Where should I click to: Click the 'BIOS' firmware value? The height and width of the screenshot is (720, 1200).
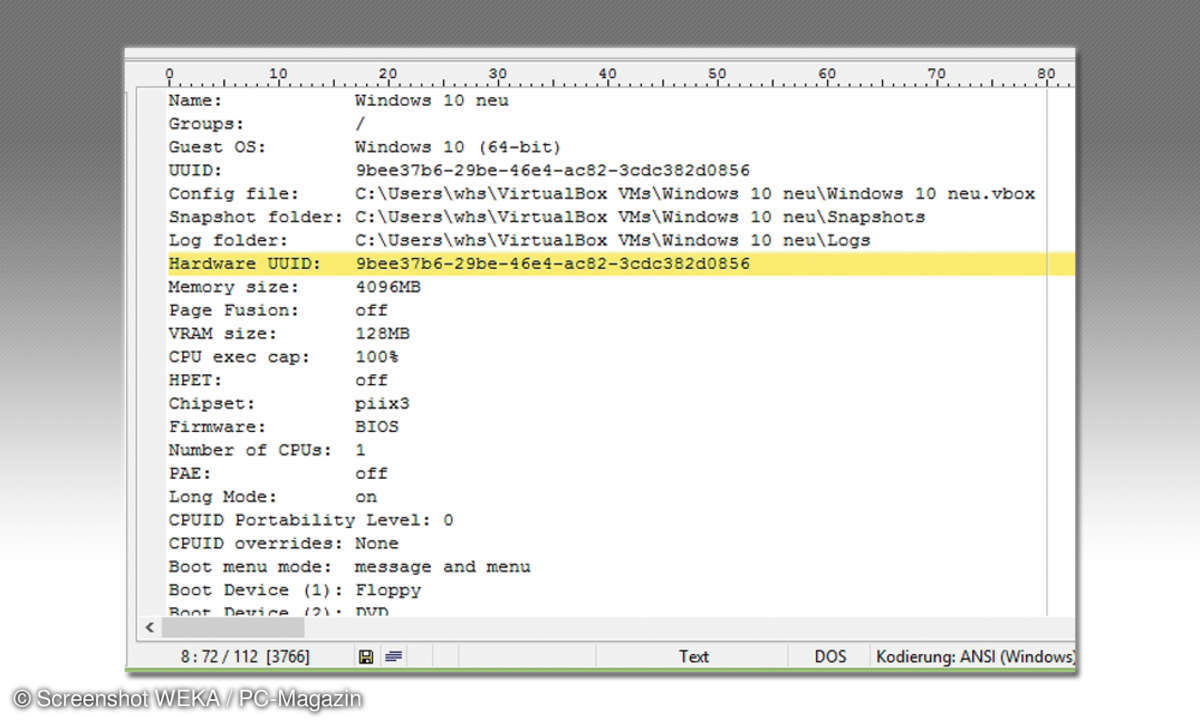click(x=377, y=427)
